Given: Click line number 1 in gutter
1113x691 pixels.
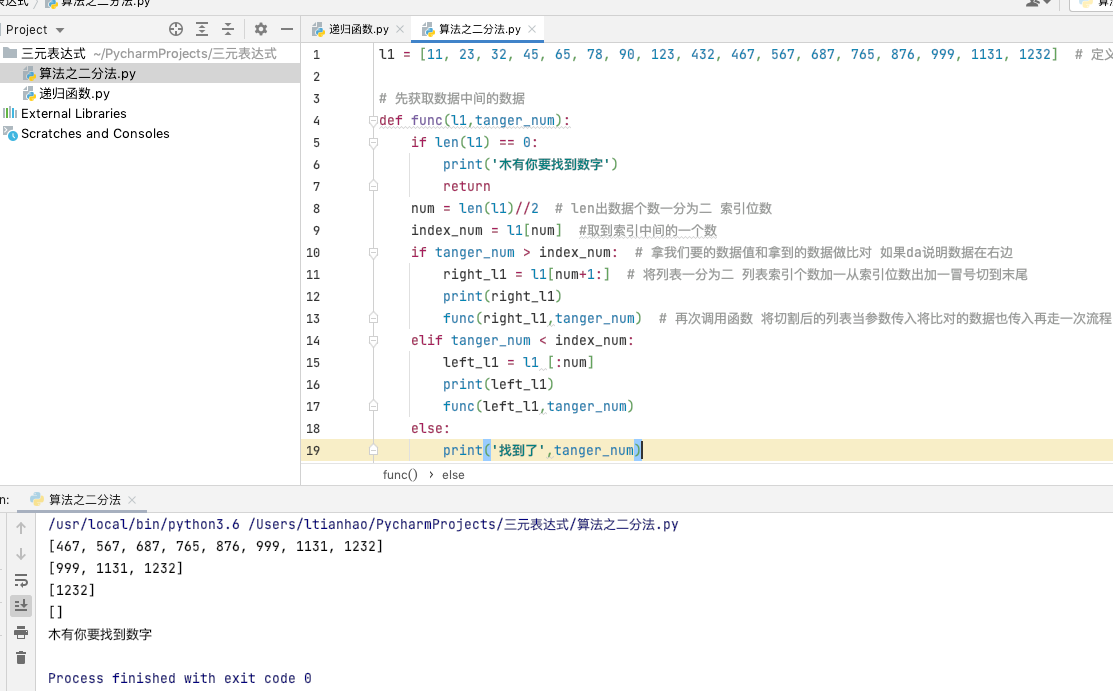Looking at the screenshot, I should 317,55.
